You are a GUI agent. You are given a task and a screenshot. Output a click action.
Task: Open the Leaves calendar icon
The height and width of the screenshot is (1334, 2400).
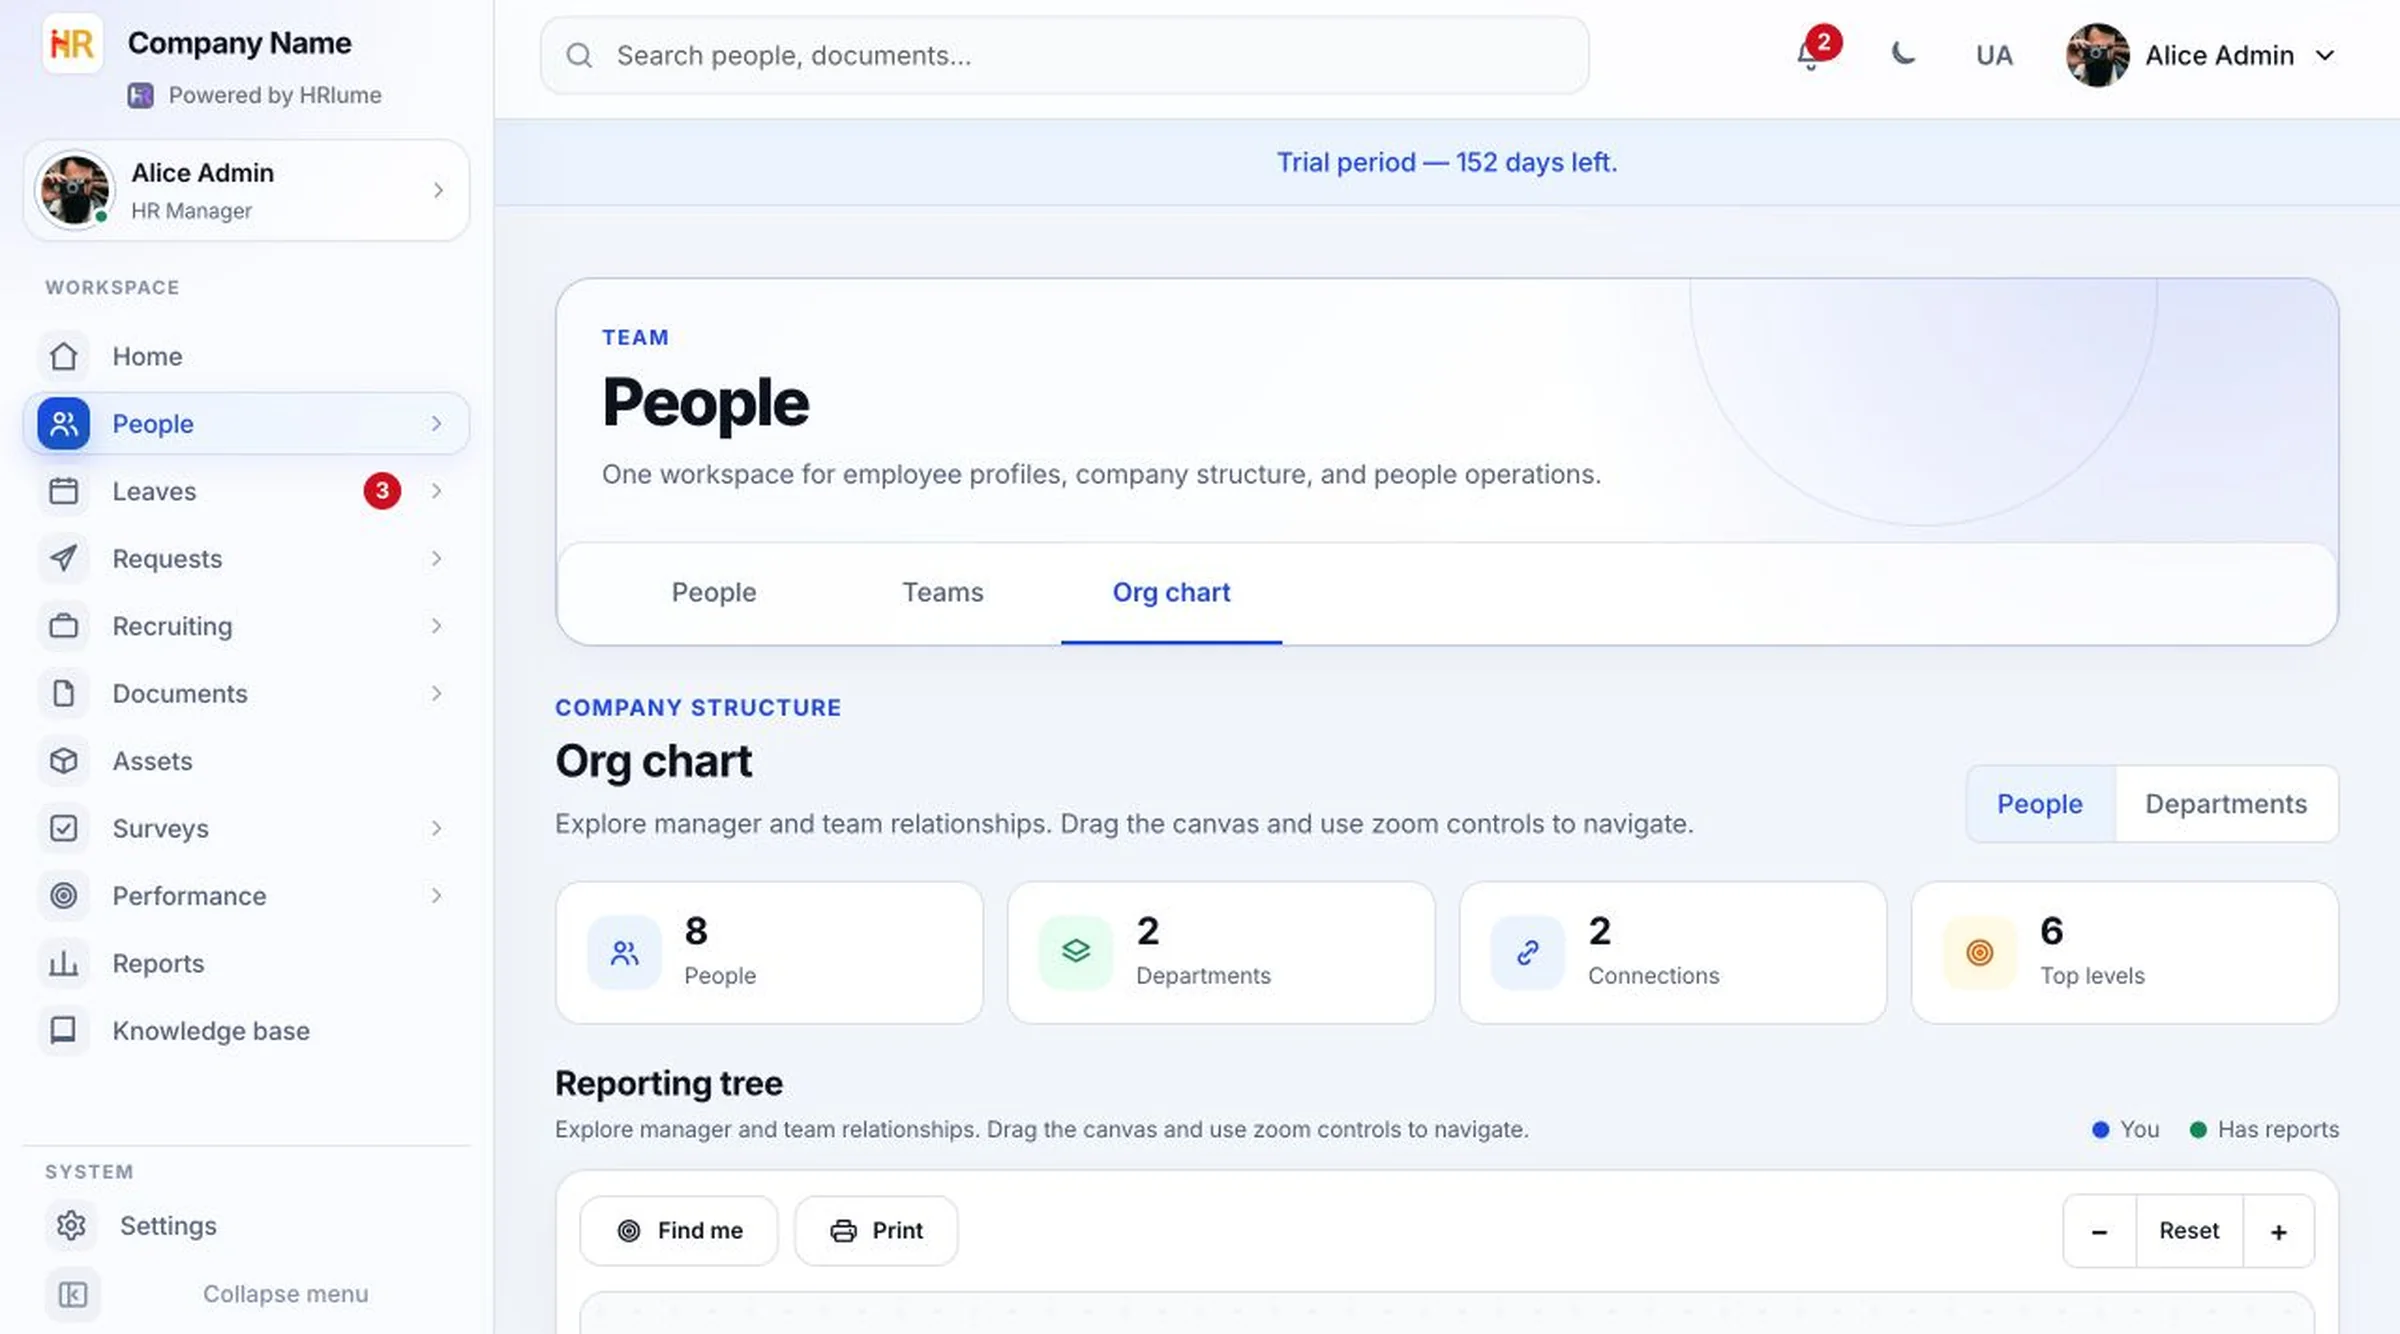[64, 491]
